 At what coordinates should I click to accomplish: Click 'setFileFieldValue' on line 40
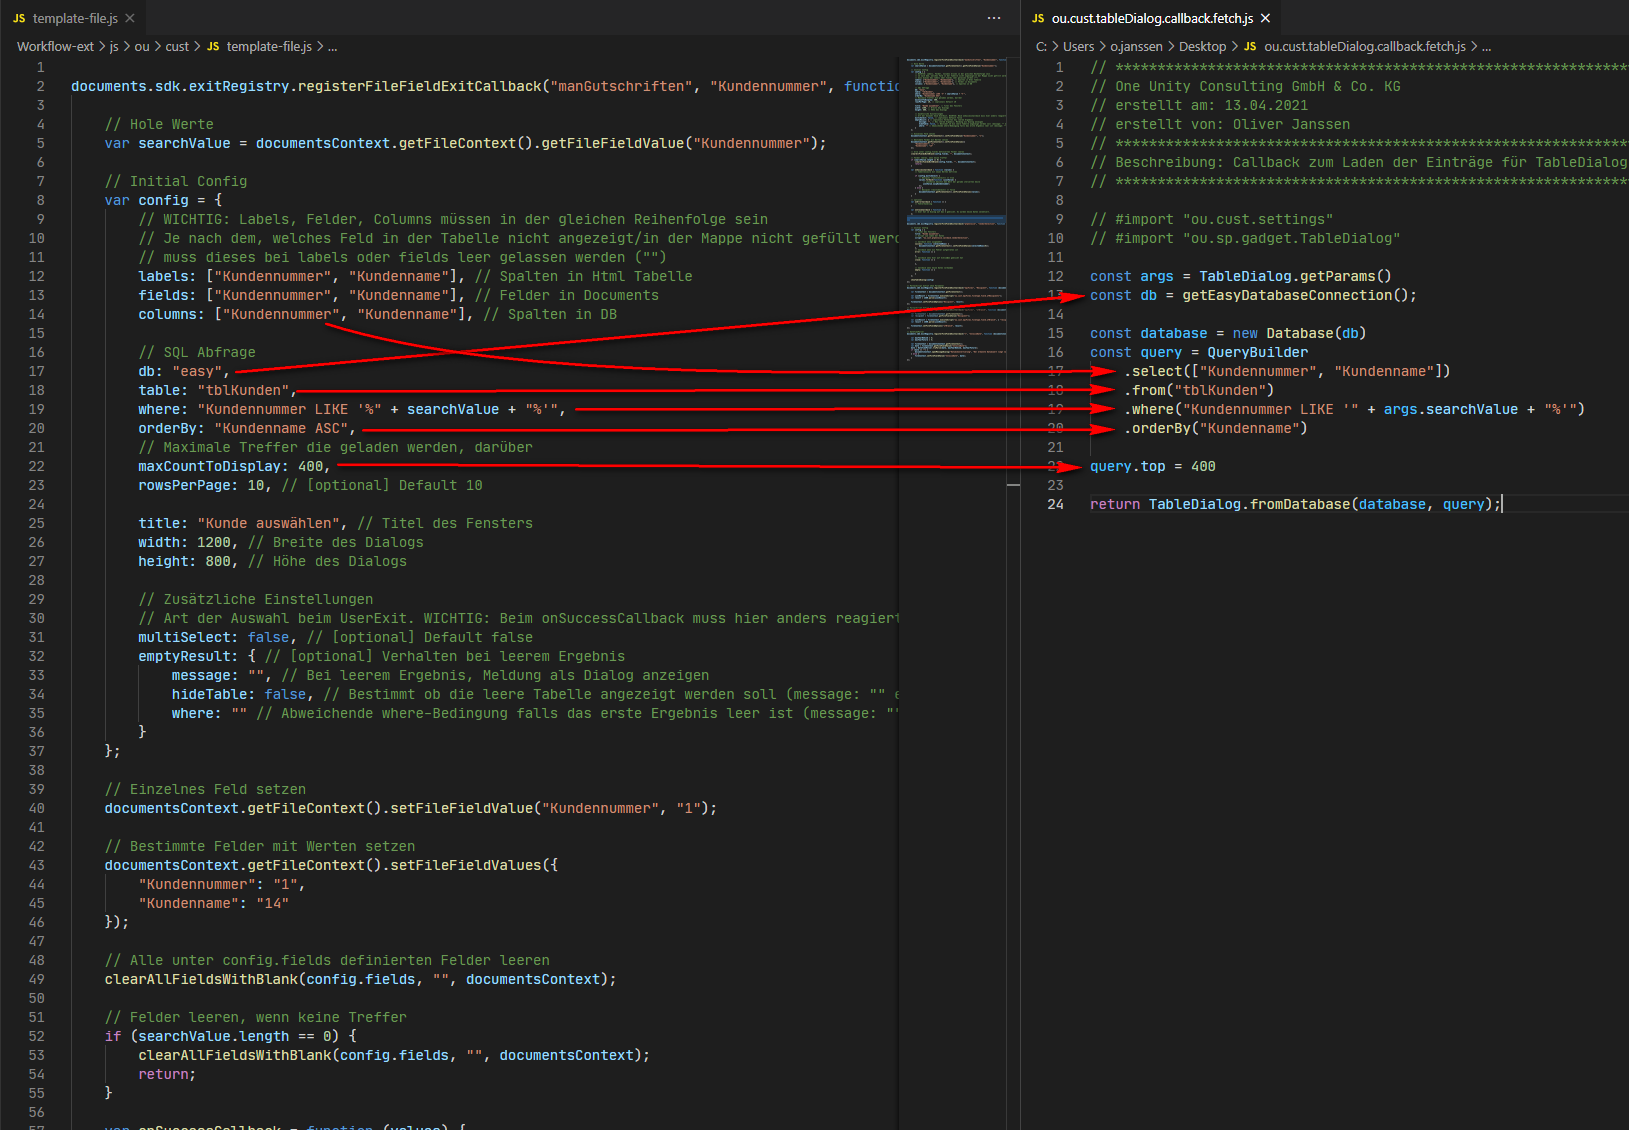point(461,808)
